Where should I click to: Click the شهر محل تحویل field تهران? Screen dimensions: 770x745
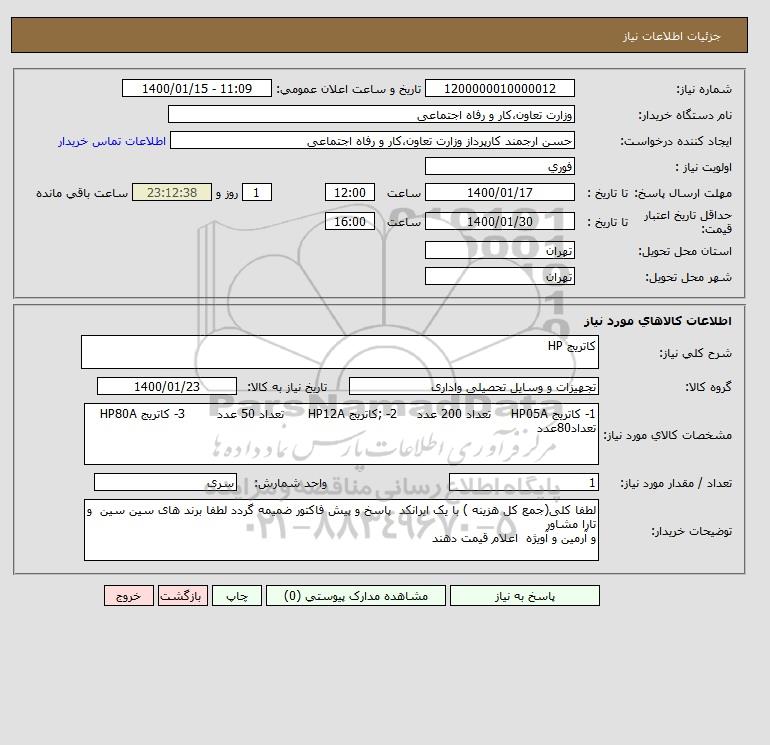coord(499,276)
